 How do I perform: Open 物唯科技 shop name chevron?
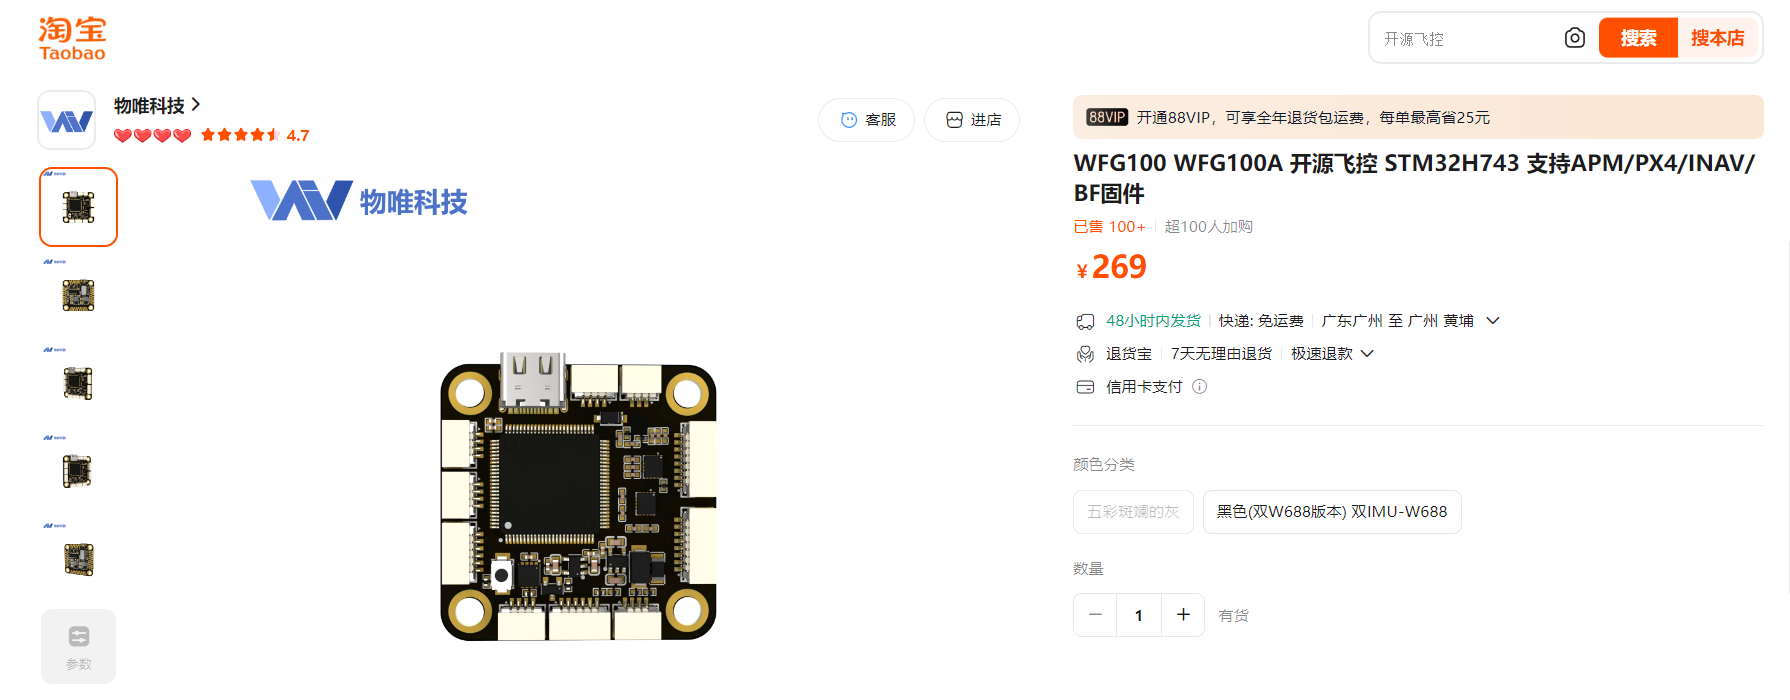coord(196,104)
